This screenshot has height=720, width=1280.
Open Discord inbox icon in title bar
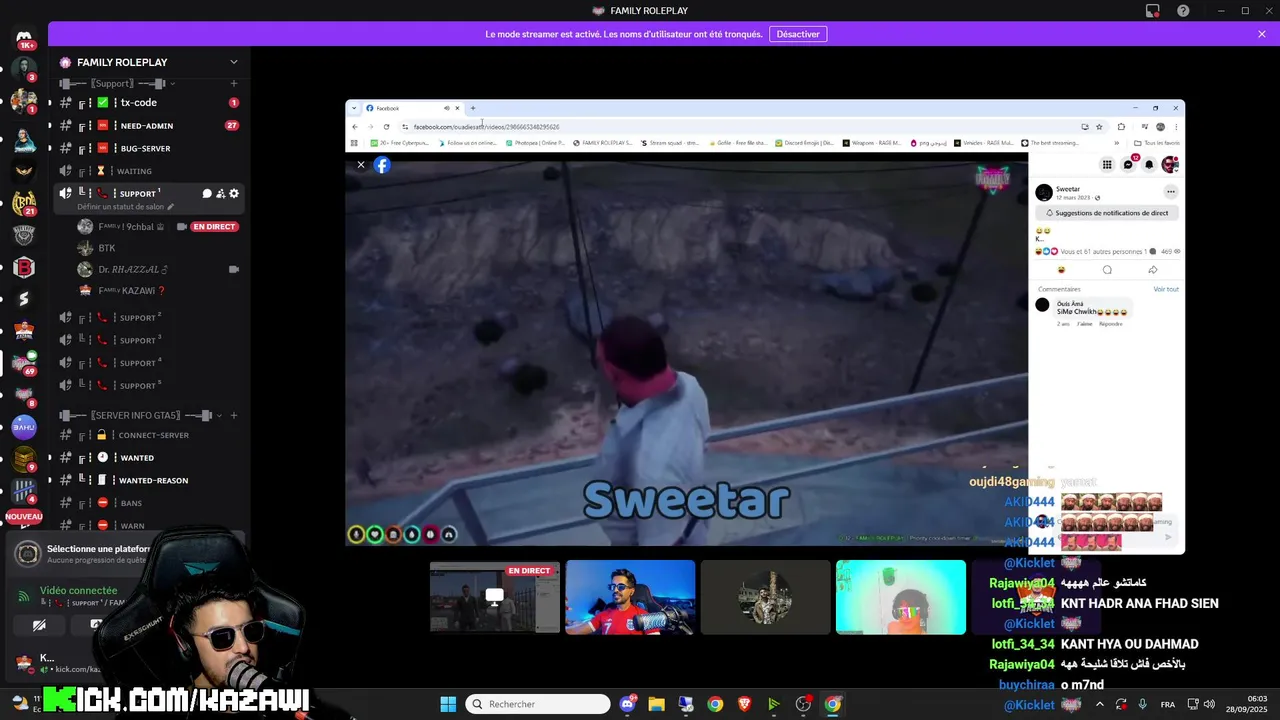[x=1153, y=11]
